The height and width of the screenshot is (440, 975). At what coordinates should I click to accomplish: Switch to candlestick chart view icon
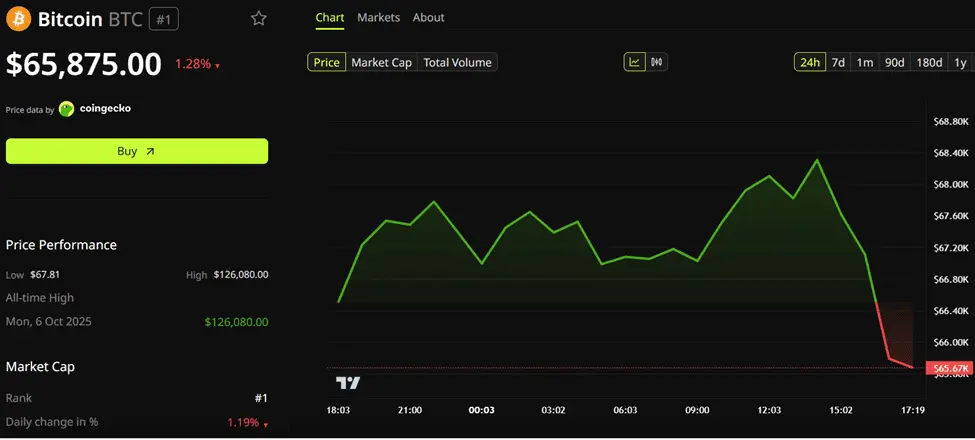[x=656, y=62]
